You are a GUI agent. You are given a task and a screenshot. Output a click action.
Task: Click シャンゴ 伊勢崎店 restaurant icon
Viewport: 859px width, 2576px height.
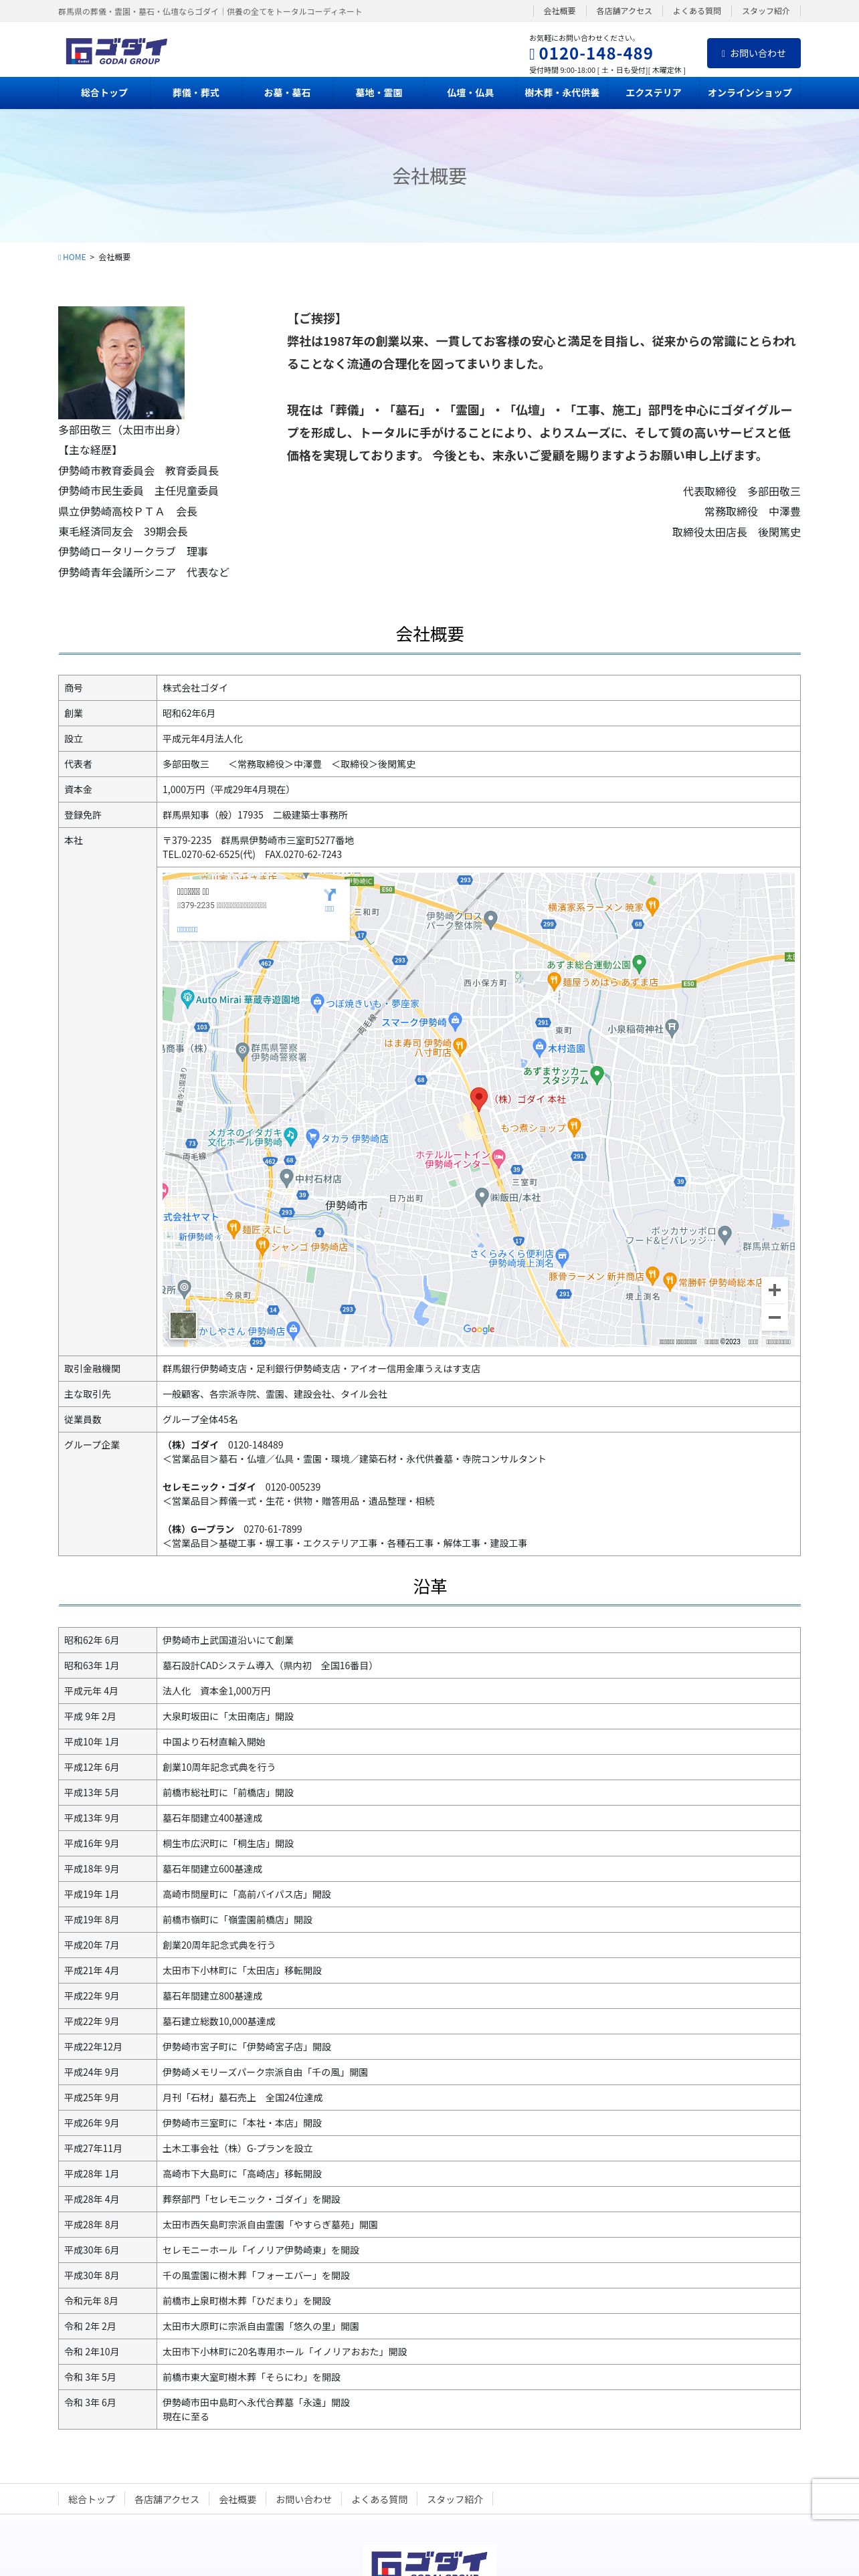coord(262,1246)
